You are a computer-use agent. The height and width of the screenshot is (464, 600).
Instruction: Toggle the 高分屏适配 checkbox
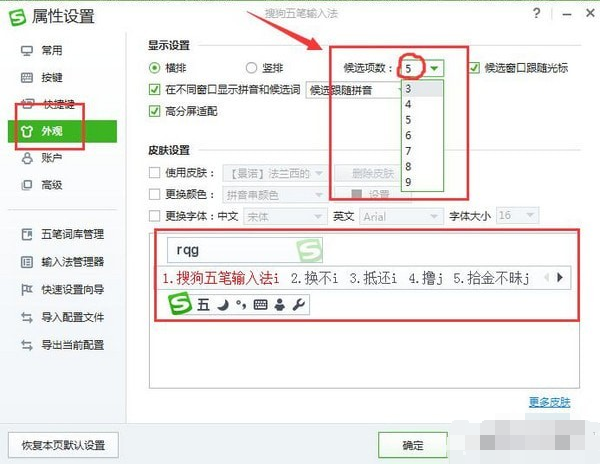point(154,111)
